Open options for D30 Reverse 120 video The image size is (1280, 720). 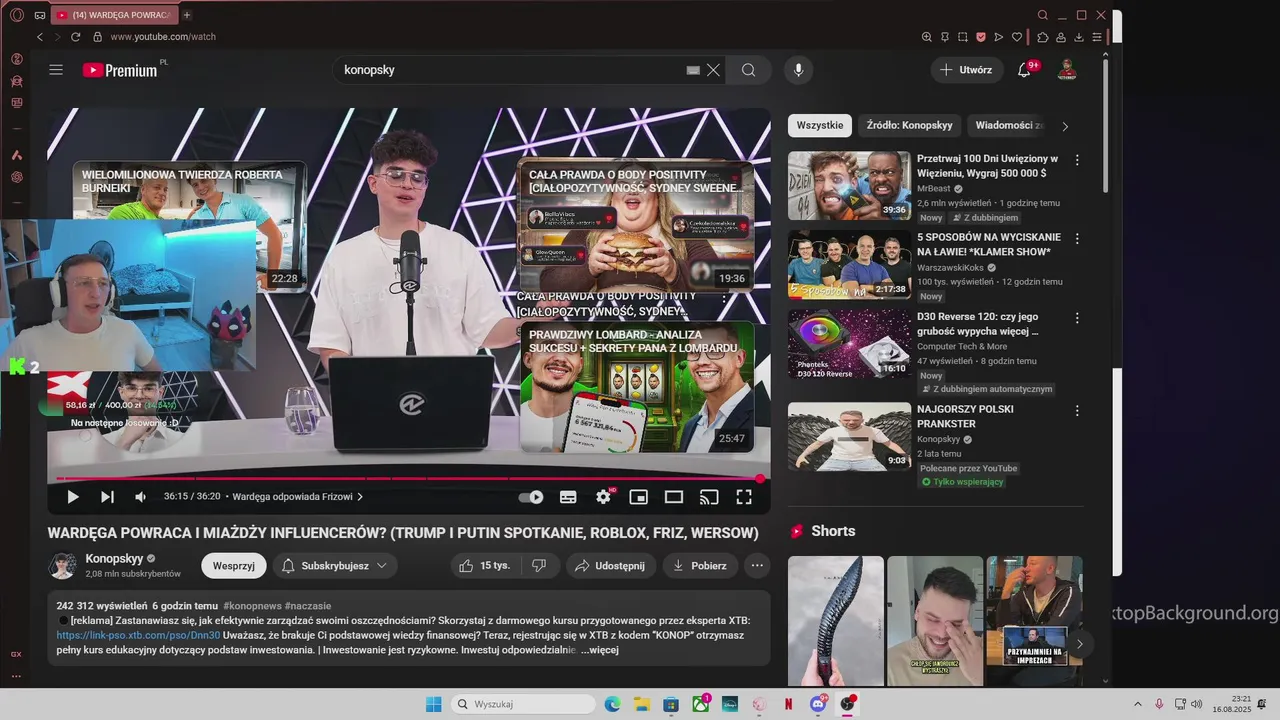(1077, 318)
